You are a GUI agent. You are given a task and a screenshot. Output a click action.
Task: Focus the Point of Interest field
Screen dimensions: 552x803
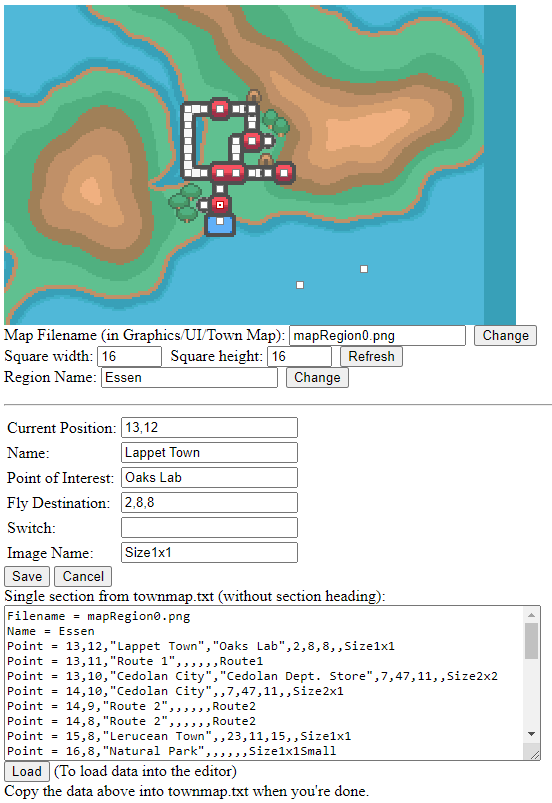click(209, 477)
